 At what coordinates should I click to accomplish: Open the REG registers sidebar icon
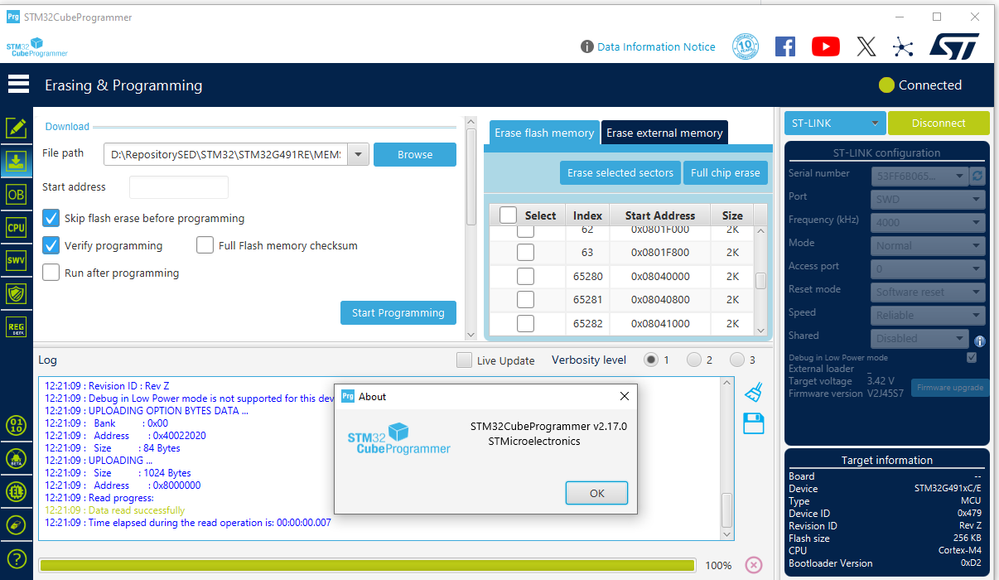16,327
